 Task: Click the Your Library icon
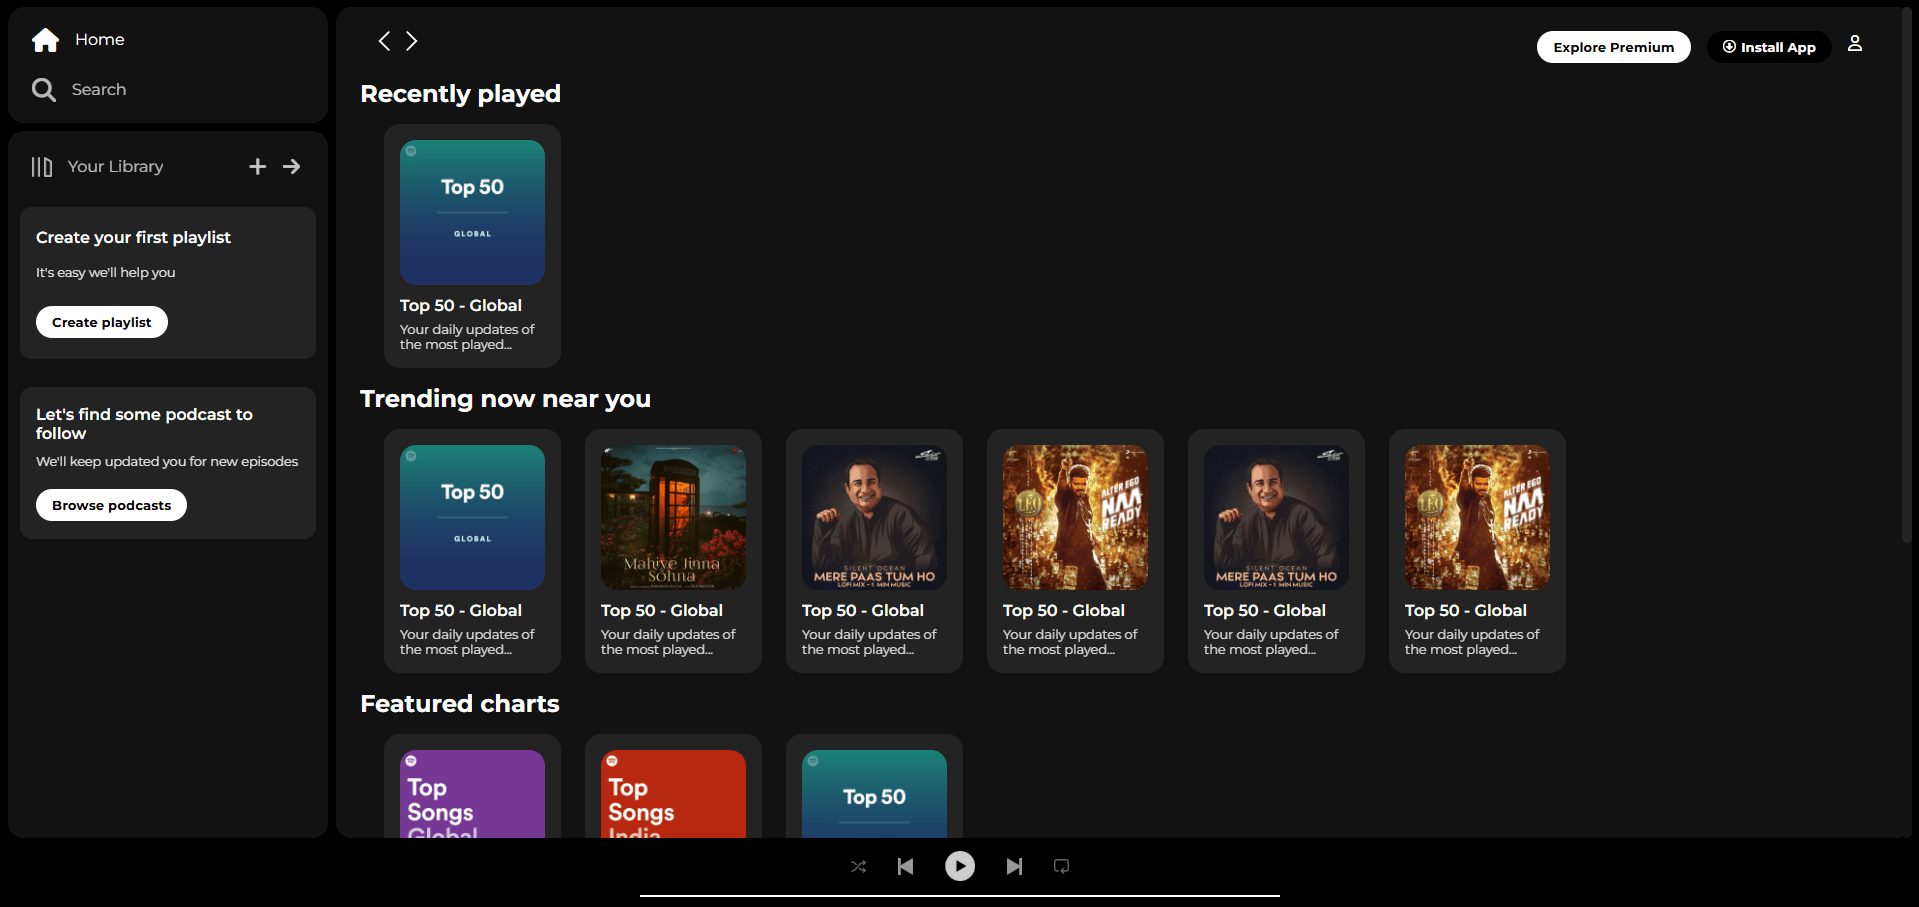click(x=42, y=167)
